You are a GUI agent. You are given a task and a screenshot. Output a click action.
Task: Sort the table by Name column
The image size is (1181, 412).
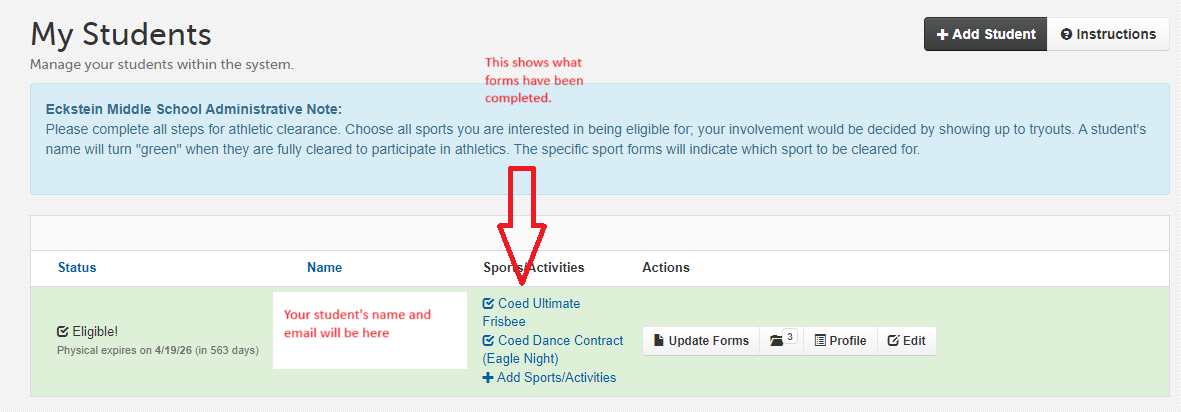[325, 267]
